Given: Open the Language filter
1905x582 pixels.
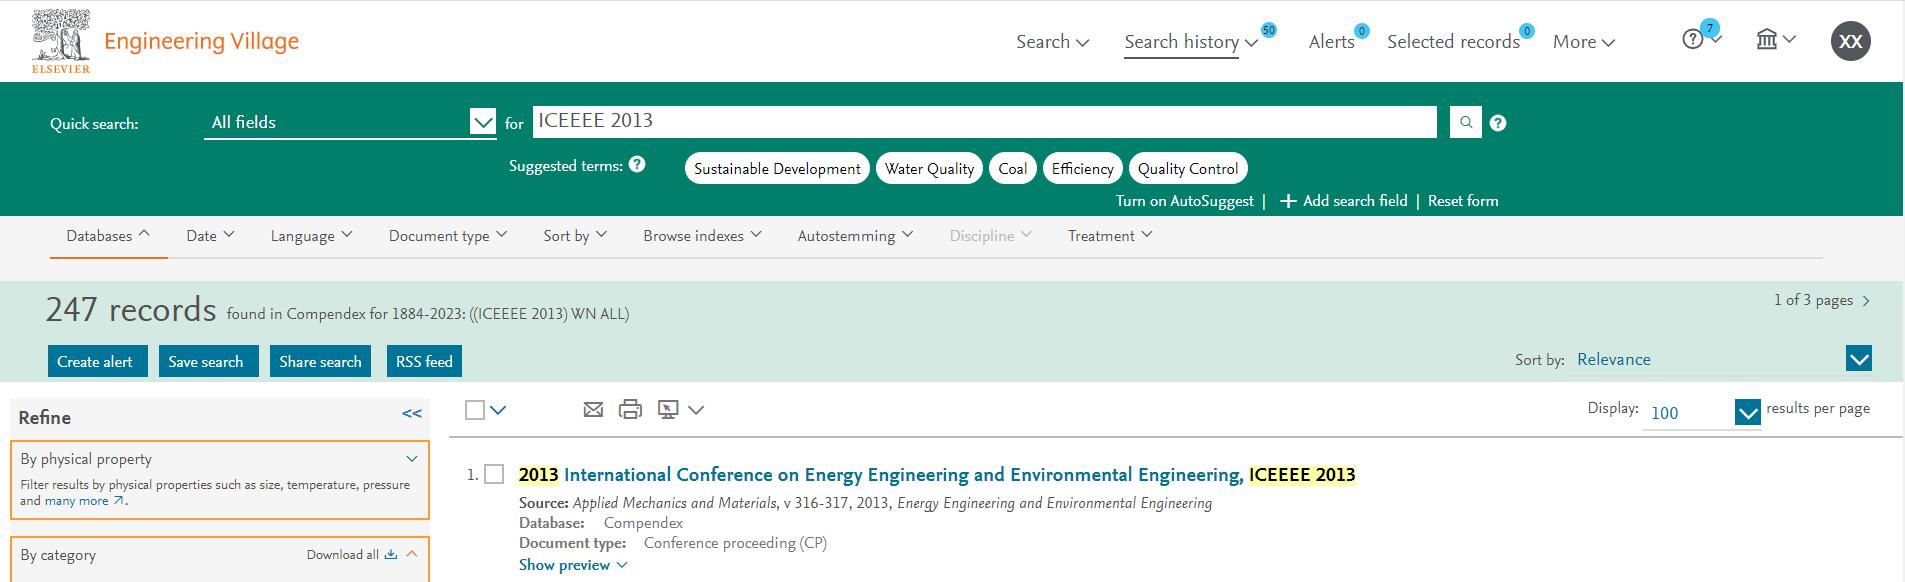Looking at the screenshot, I should pyautogui.click(x=311, y=236).
